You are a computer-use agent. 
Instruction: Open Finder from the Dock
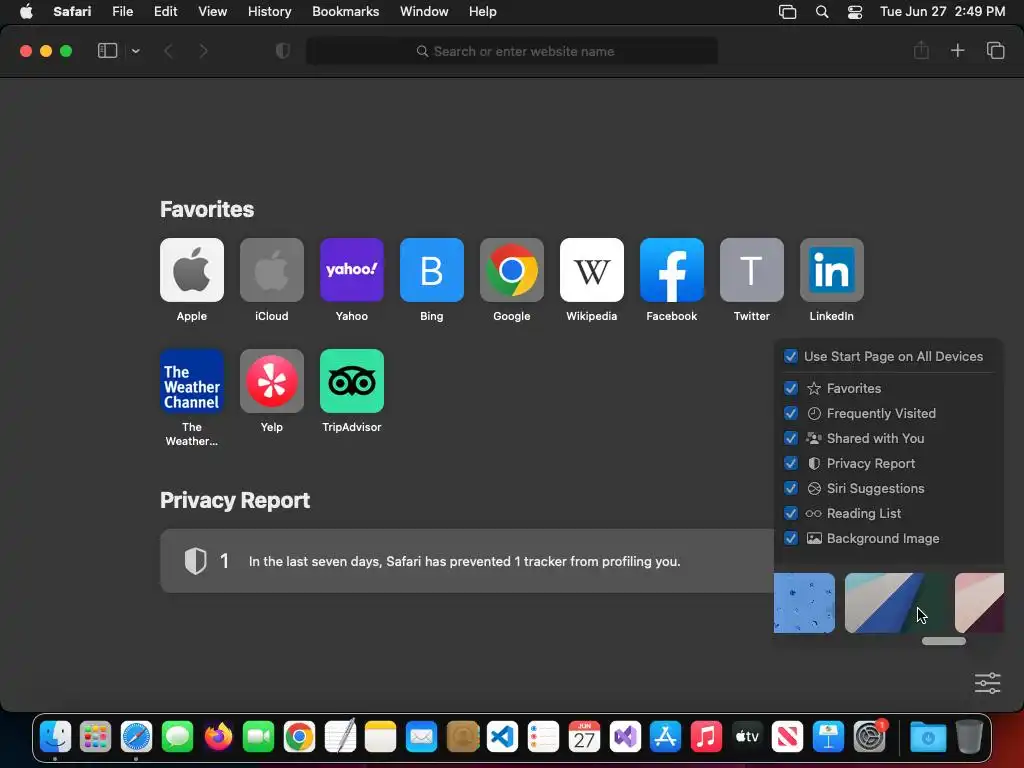click(x=55, y=737)
